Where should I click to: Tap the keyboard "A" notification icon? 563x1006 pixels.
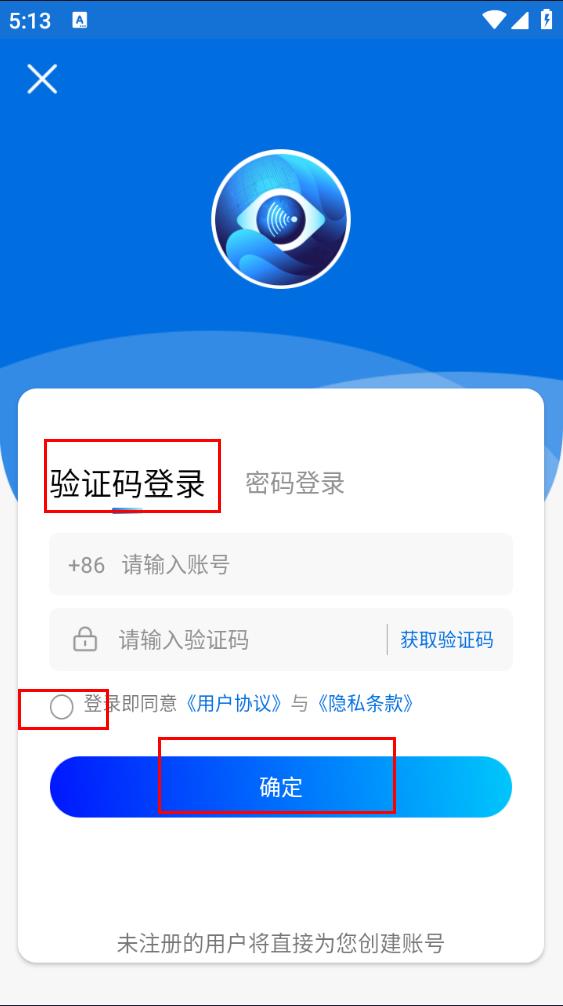pos(80,21)
